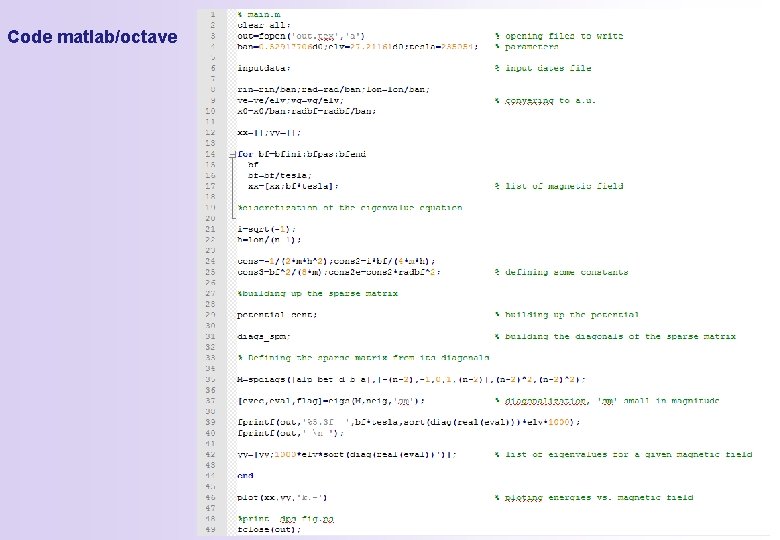Select line number 25 in the gutter
Screen dimensions: 780x540
click(210, 272)
